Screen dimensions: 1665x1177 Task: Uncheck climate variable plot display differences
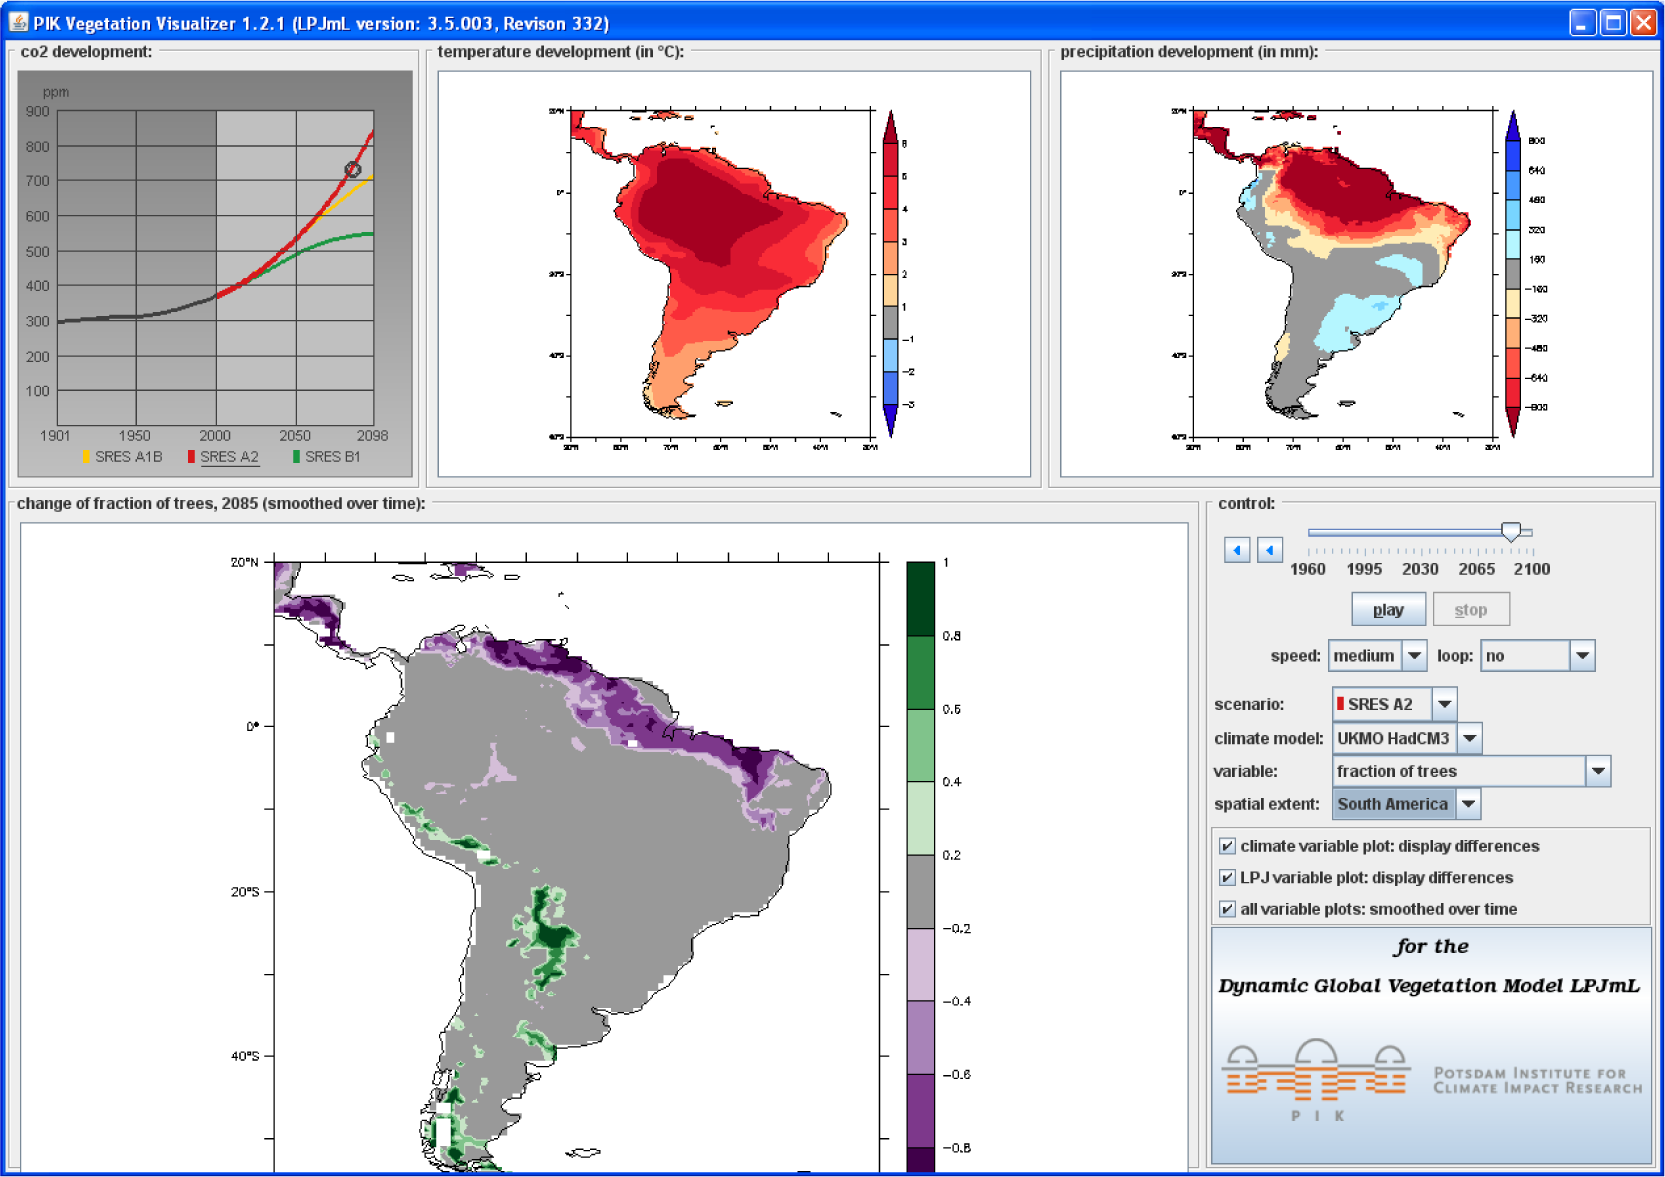[x=1227, y=846]
